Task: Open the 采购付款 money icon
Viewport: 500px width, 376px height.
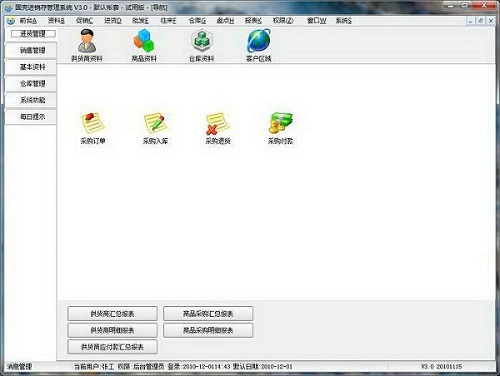Action: click(x=280, y=123)
